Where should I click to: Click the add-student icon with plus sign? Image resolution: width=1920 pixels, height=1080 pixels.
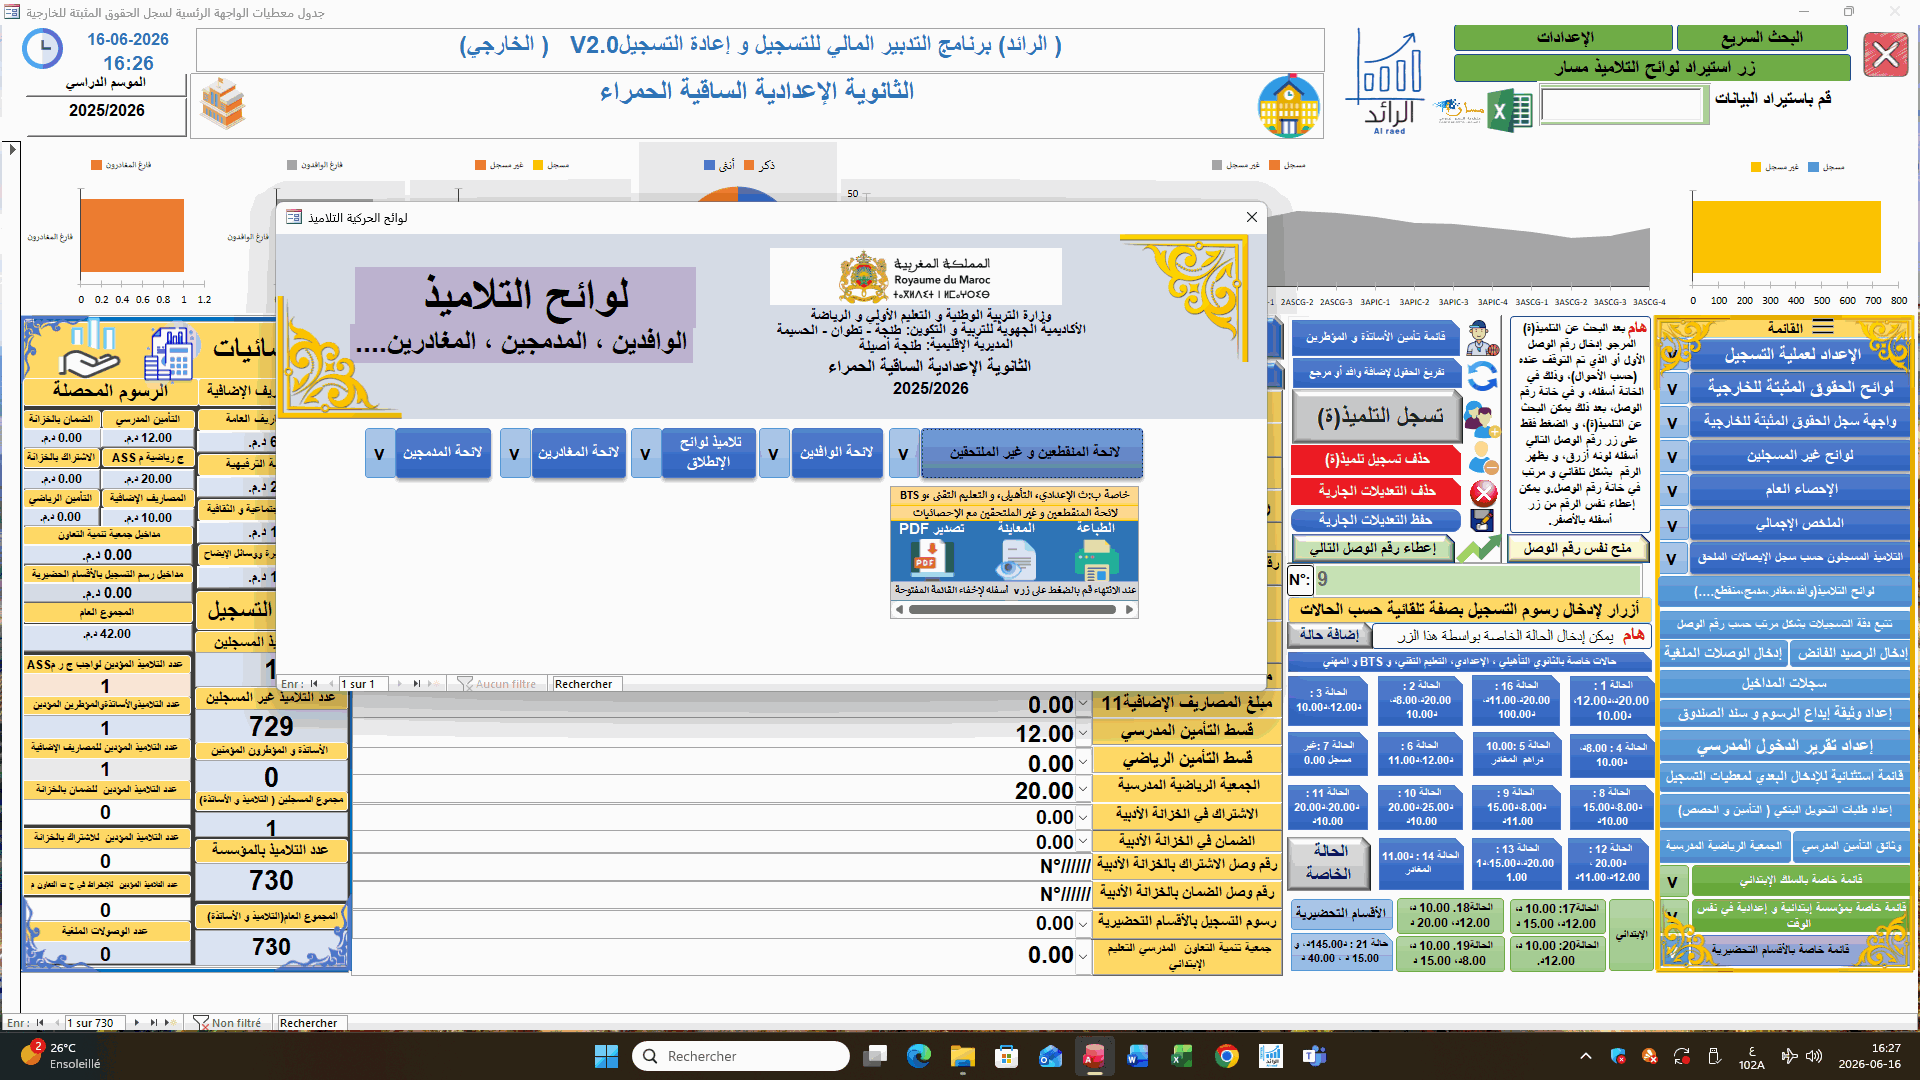coord(1482,418)
